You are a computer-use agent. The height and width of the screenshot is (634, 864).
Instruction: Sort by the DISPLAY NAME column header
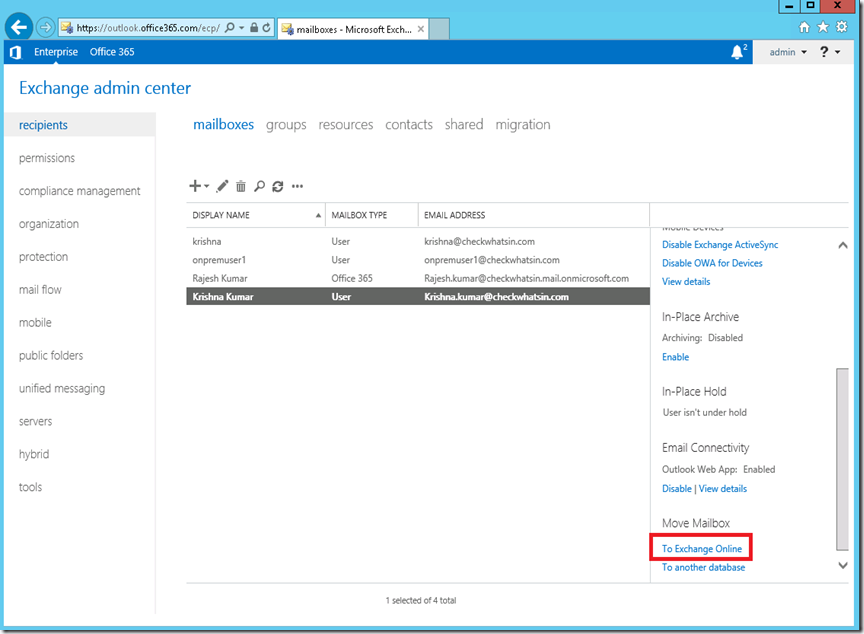point(256,215)
